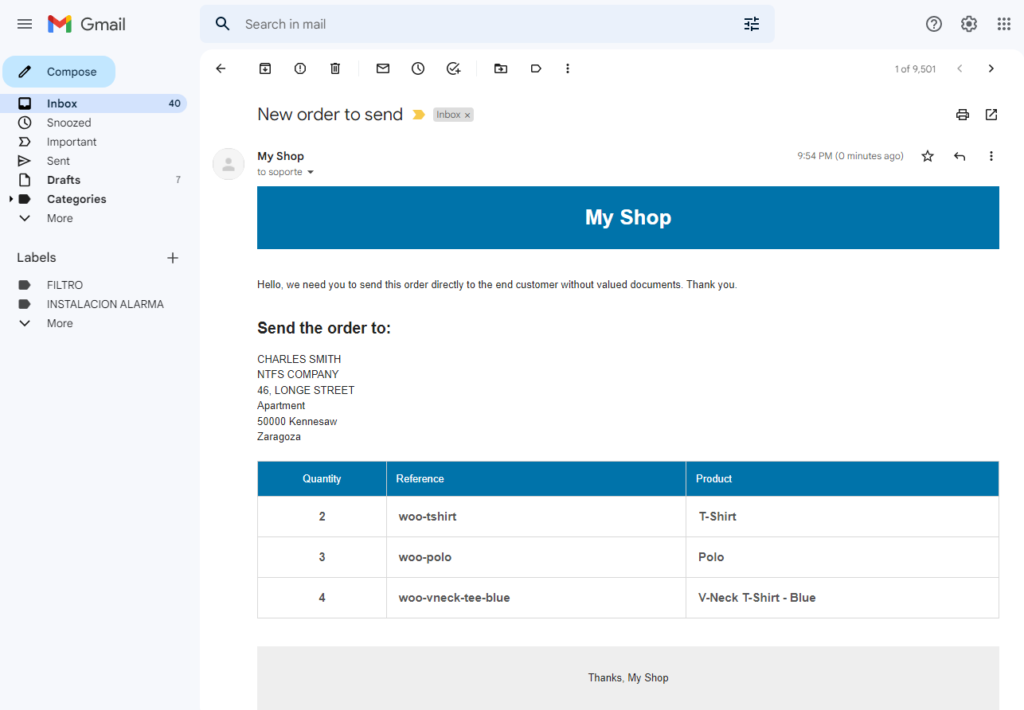Screen dimensions: 1024x710
Task: Mark the email as unread
Action: 383,69
